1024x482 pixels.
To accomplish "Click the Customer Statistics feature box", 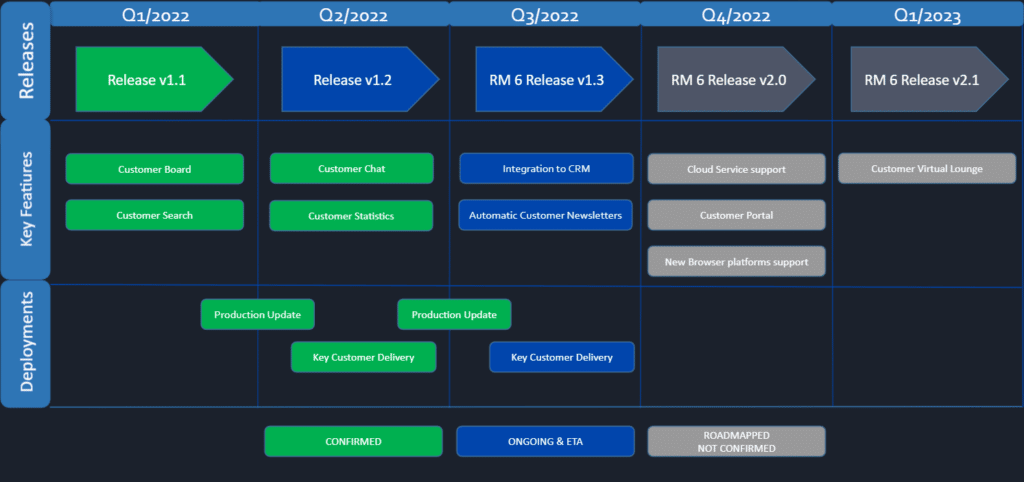I will (351, 216).
